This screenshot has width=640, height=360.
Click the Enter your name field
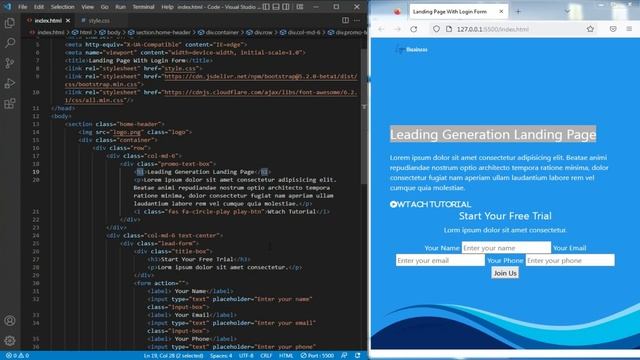(x=506, y=248)
